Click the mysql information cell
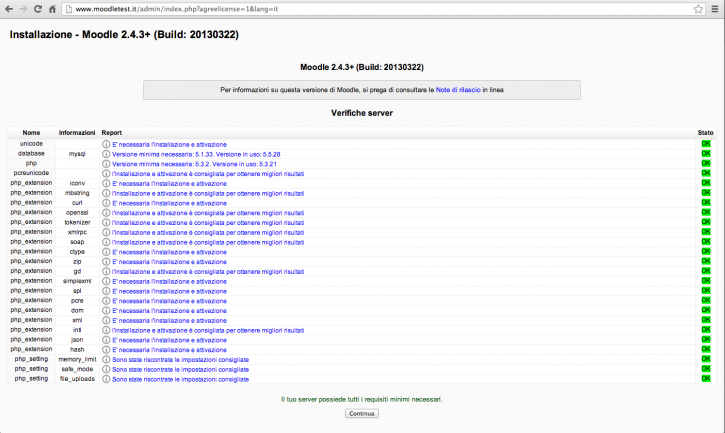 tap(77, 154)
